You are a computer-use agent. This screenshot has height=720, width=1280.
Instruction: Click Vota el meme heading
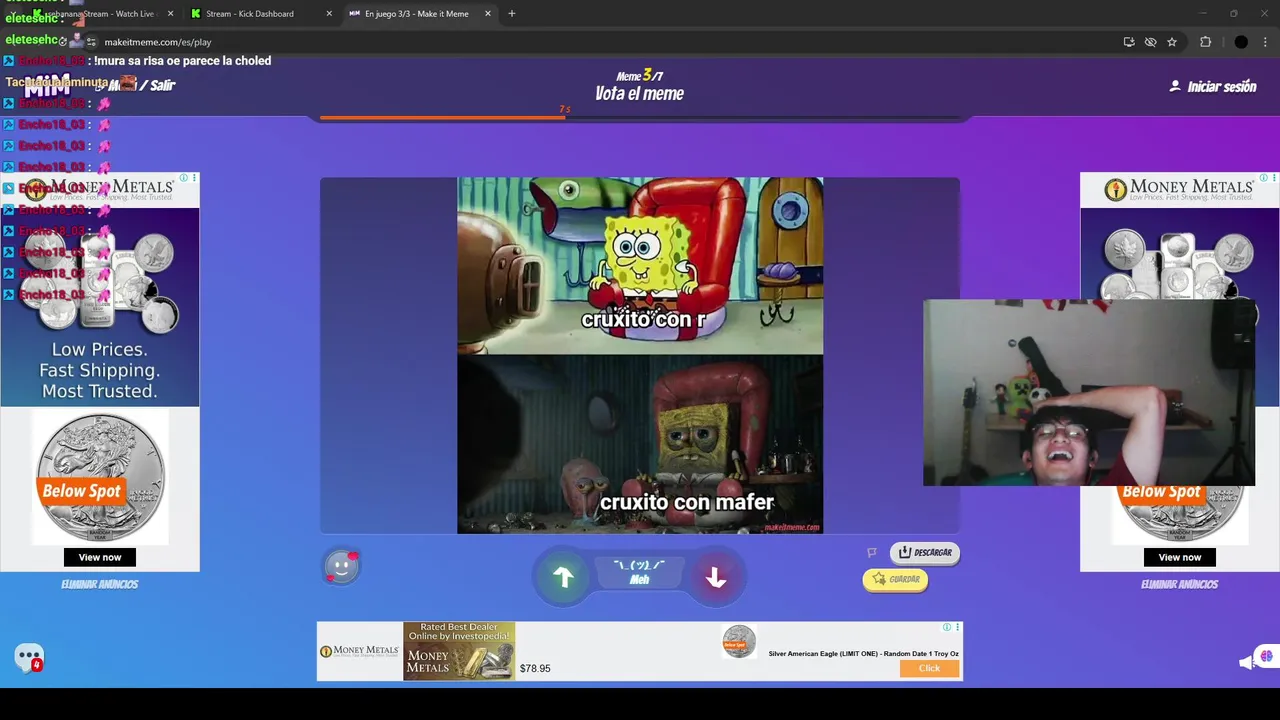(x=640, y=94)
